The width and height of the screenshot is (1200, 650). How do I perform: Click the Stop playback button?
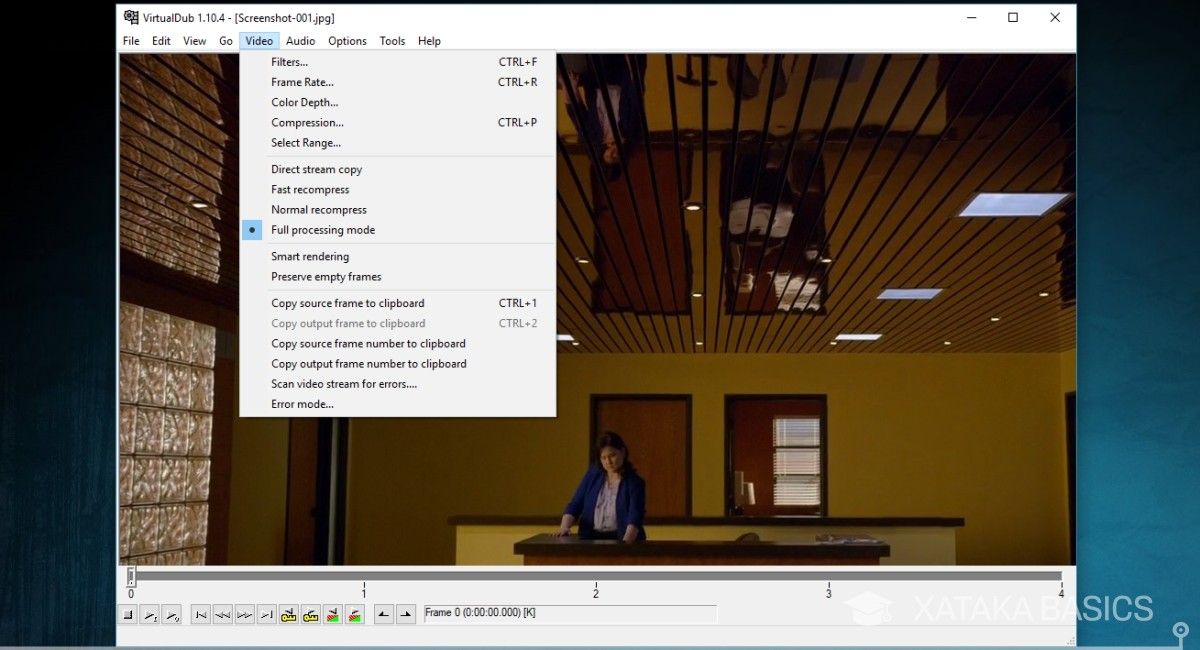(128, 614)
